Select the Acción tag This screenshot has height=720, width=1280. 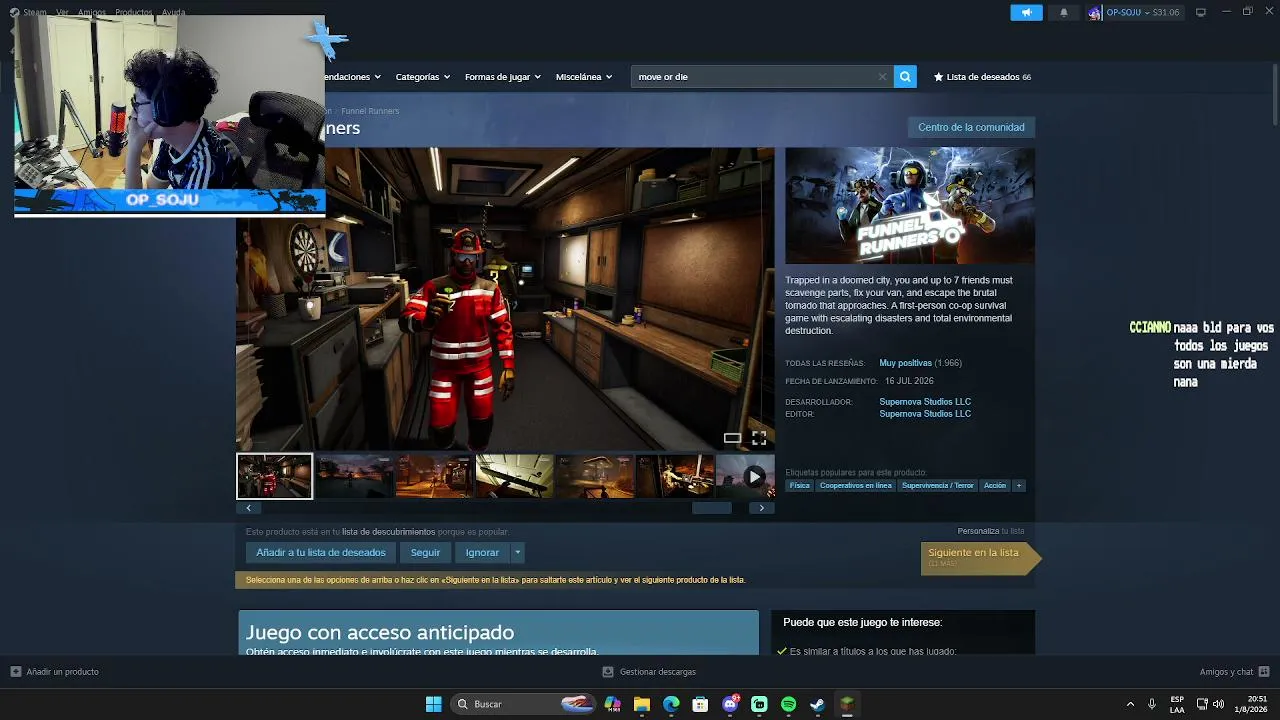(995, 486)
